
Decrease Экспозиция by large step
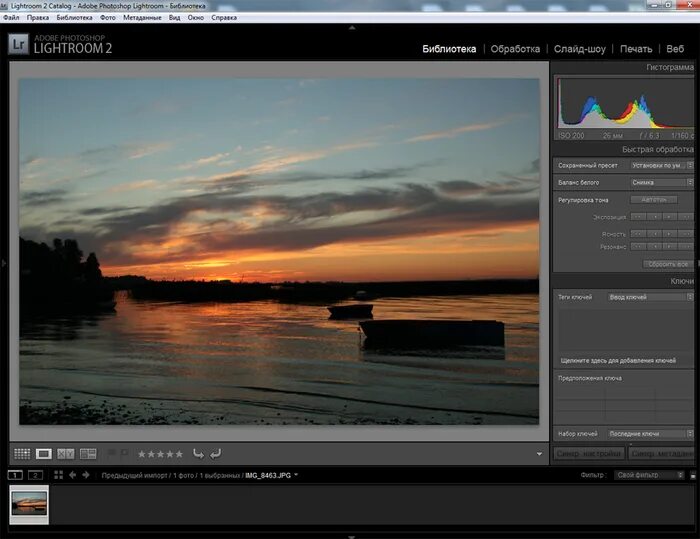(x=638, y=217)
